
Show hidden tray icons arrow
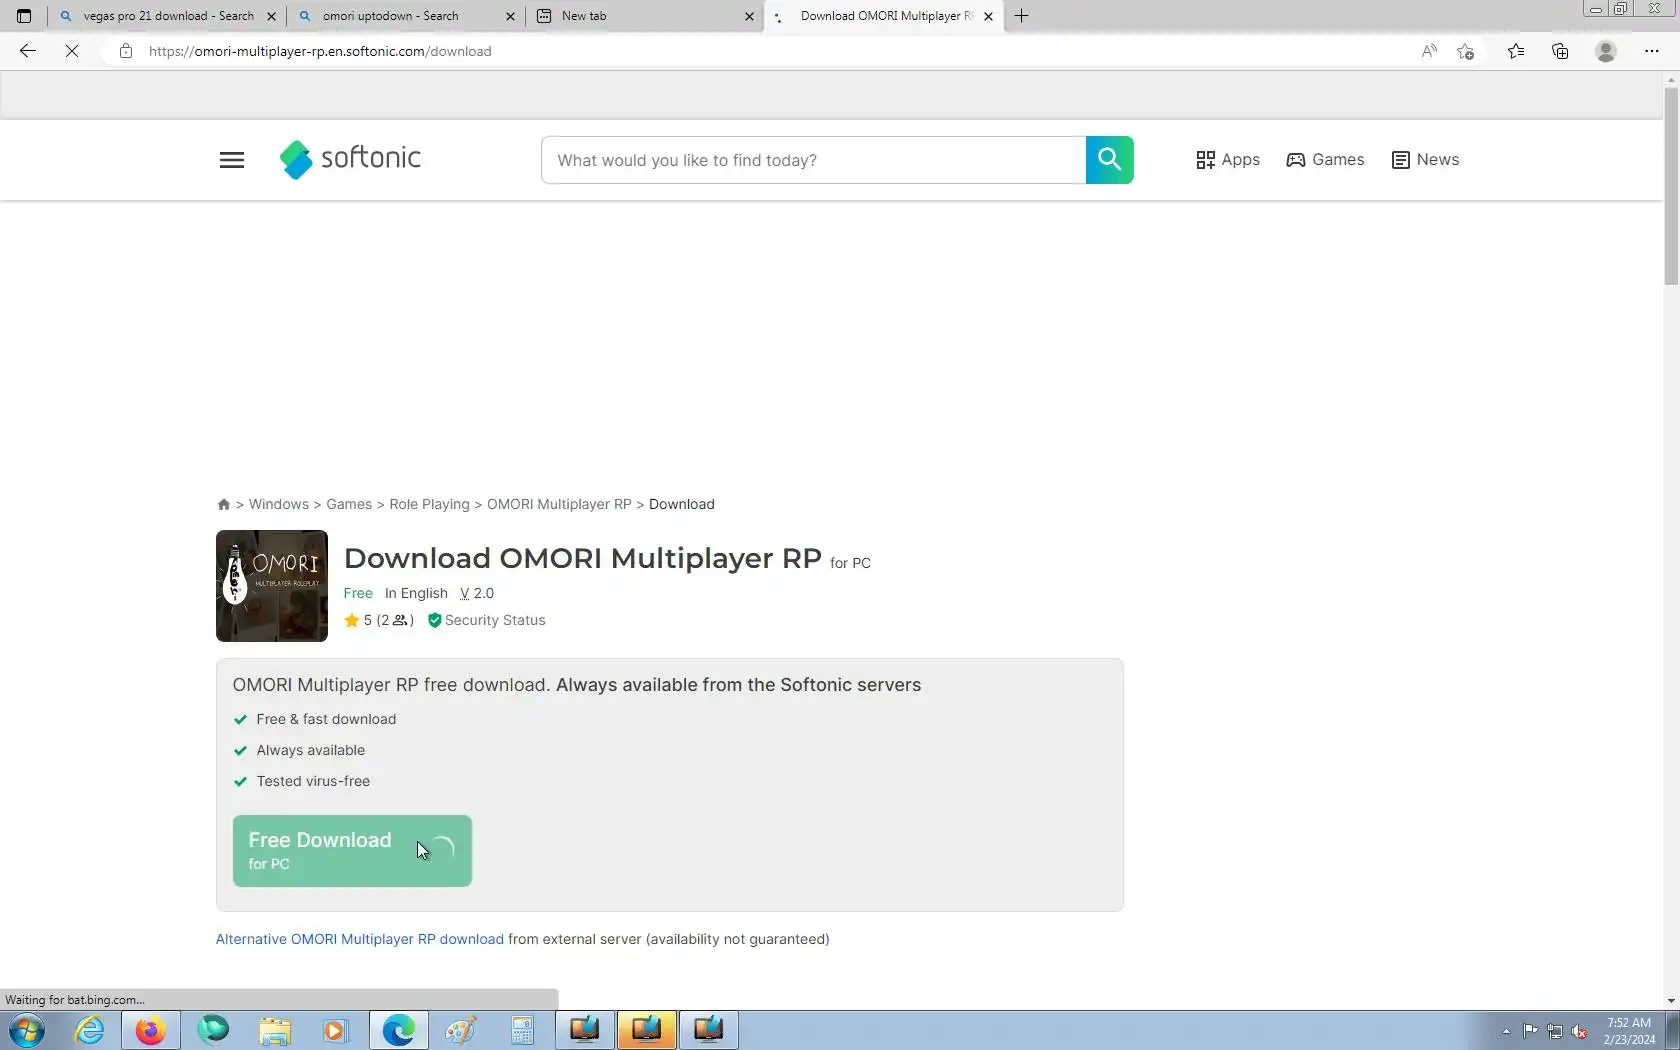1506,1031
